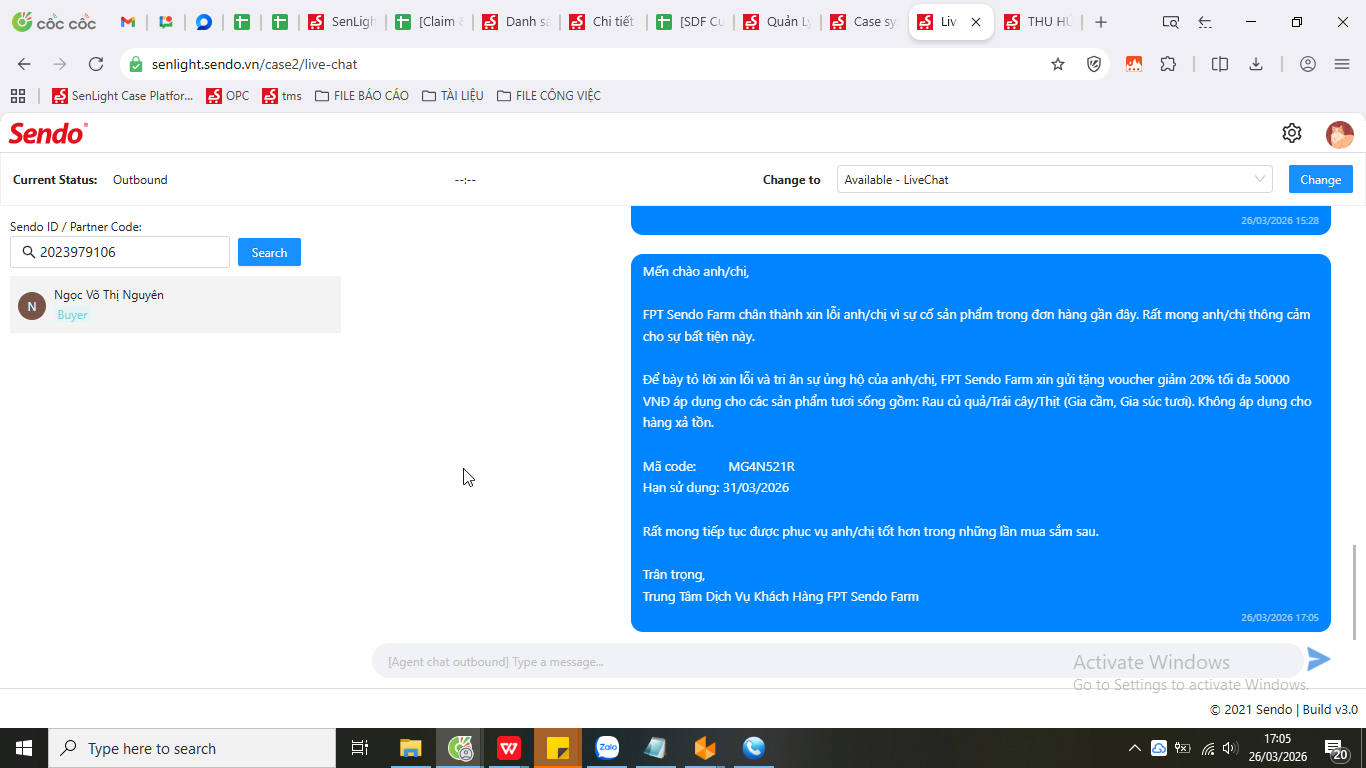The height and width of the screenshot is (768, 1366).
Task: Open a new browser tab
Action: (1101, 22)
